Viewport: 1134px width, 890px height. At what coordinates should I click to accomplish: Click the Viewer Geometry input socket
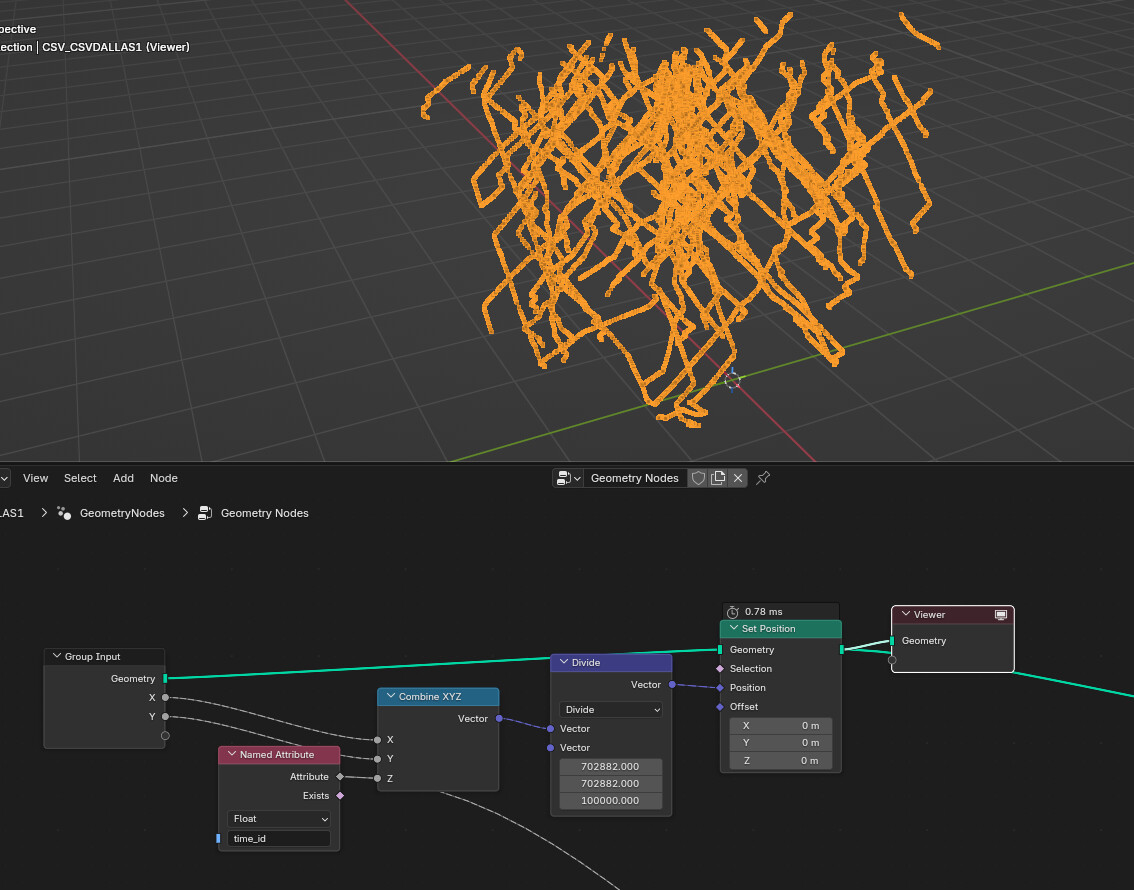(x=892, y=641)
